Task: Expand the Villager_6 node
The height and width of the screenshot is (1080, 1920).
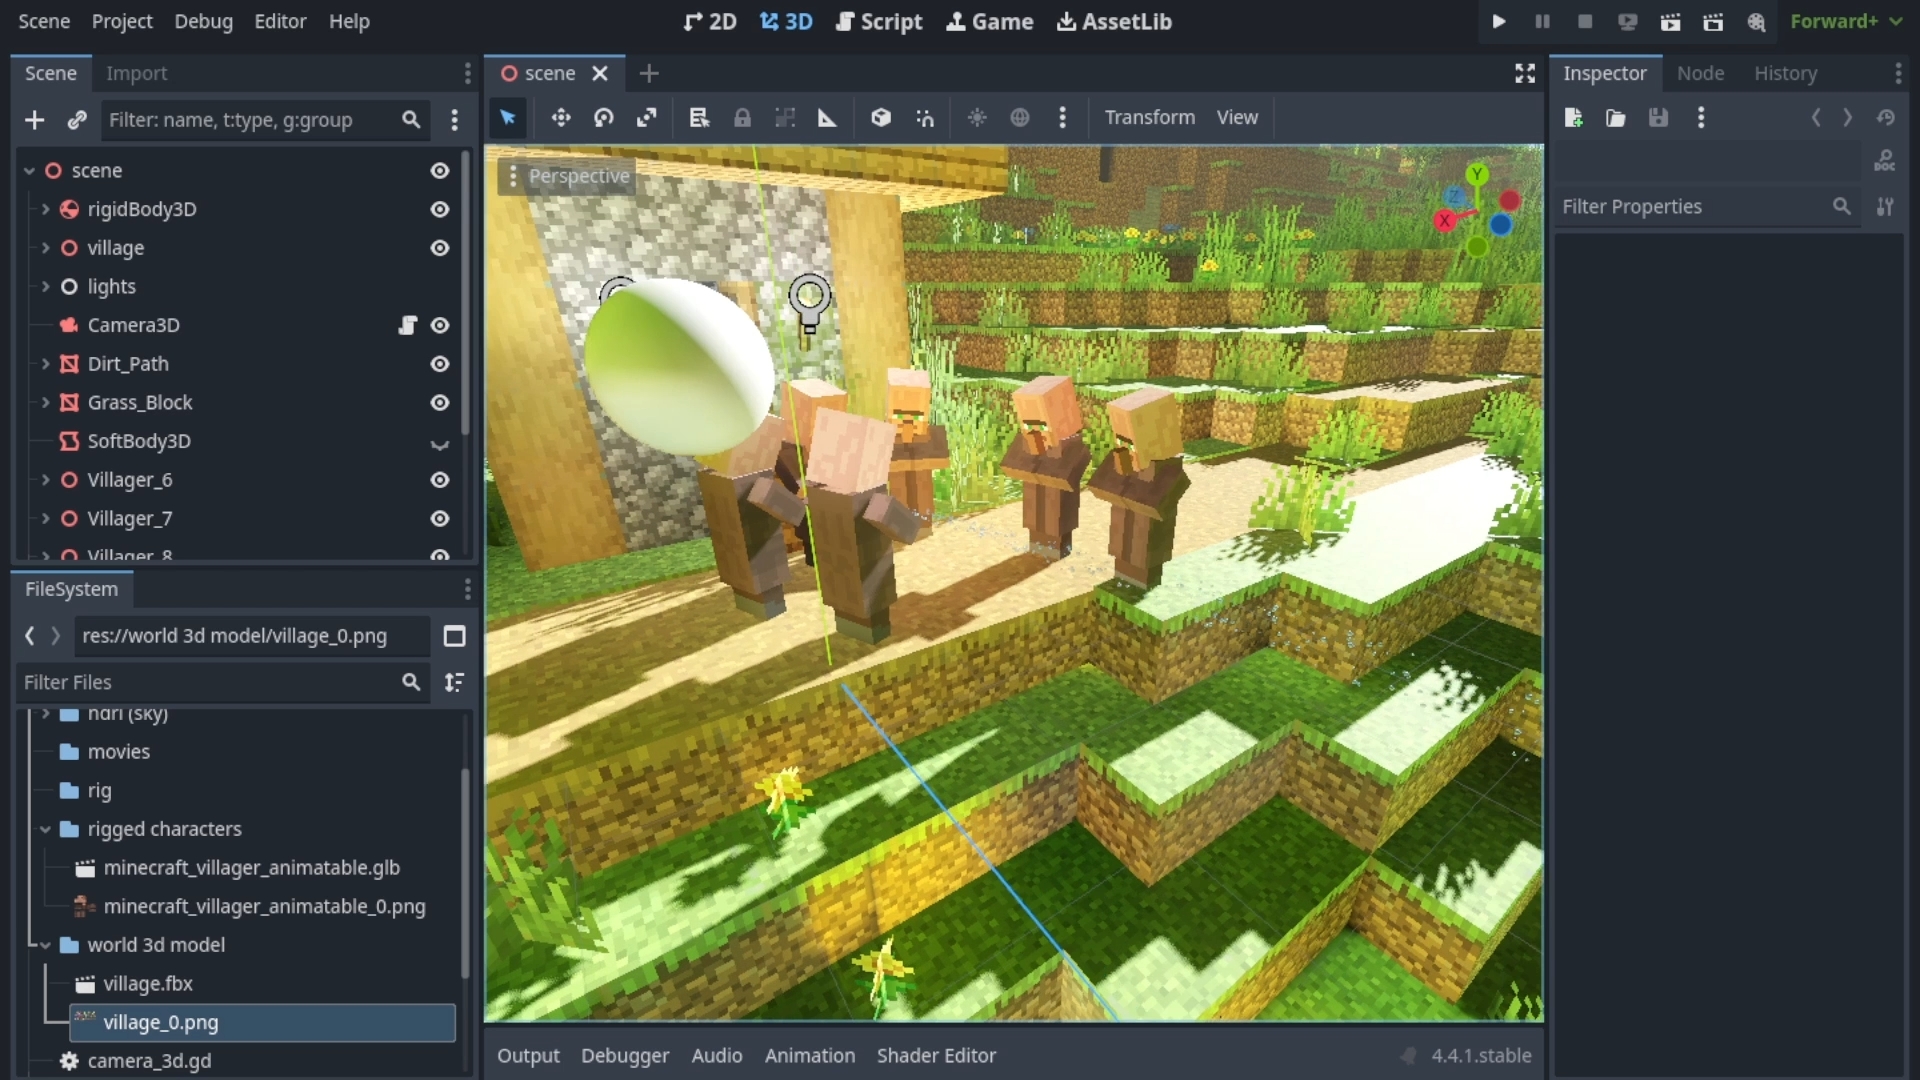Action: point(46,480)
